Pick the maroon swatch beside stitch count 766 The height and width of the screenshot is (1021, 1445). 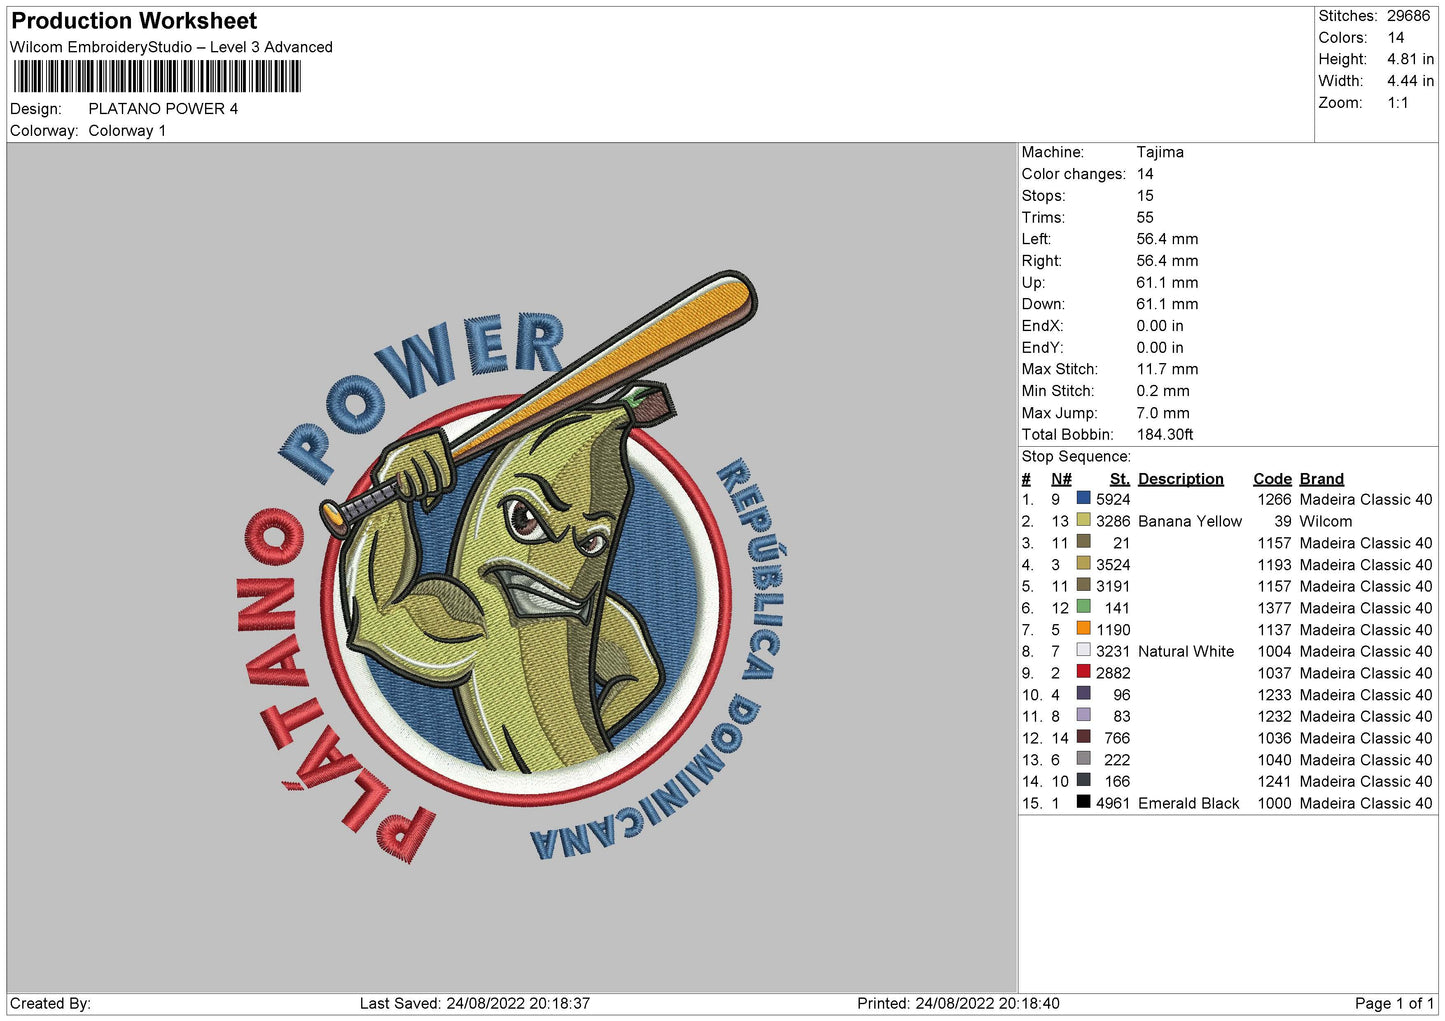pos(1083,737)
